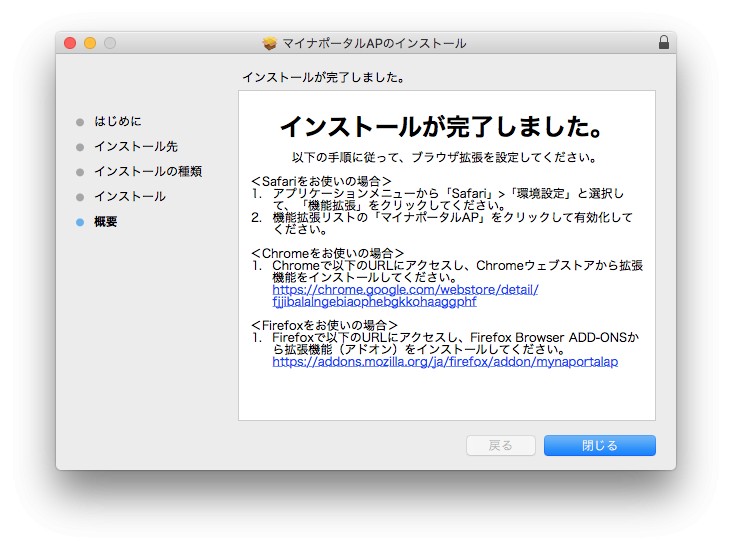The height and width of the screenshot is (550, 732).
Task: Select the インストールの種類 step label
Action: (148, 172)
